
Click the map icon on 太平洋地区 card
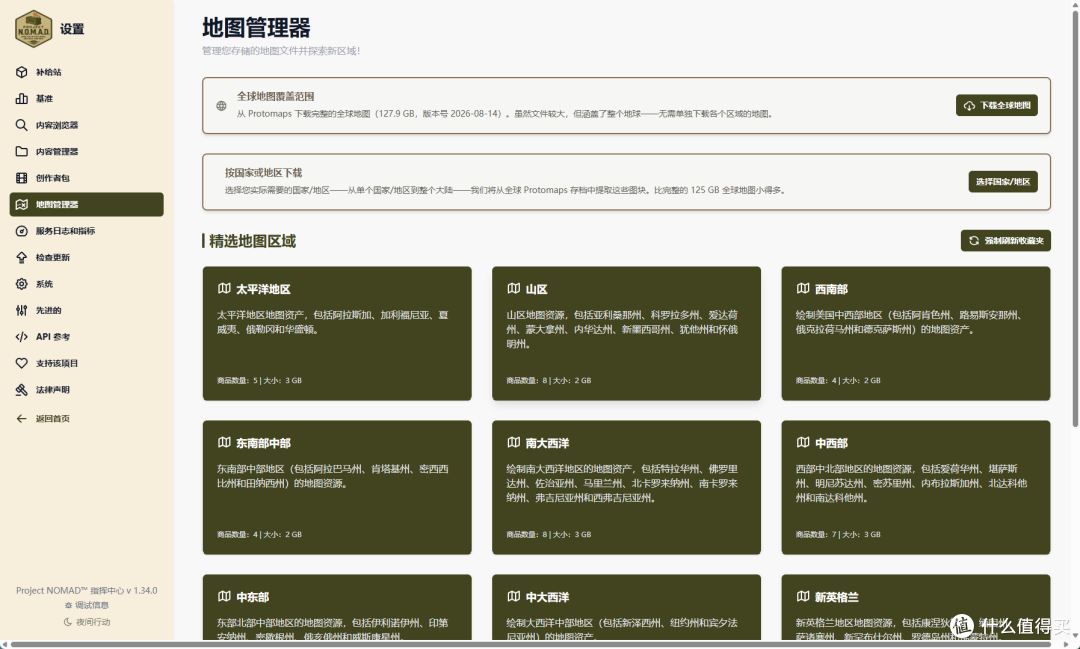(x=224, y=289)
